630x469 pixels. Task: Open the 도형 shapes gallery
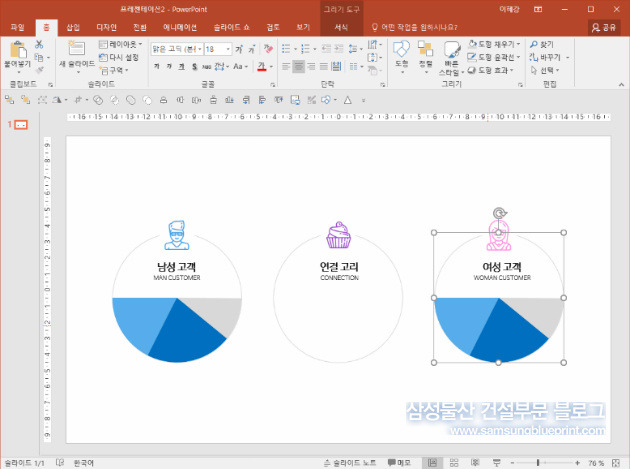point(401,56)
